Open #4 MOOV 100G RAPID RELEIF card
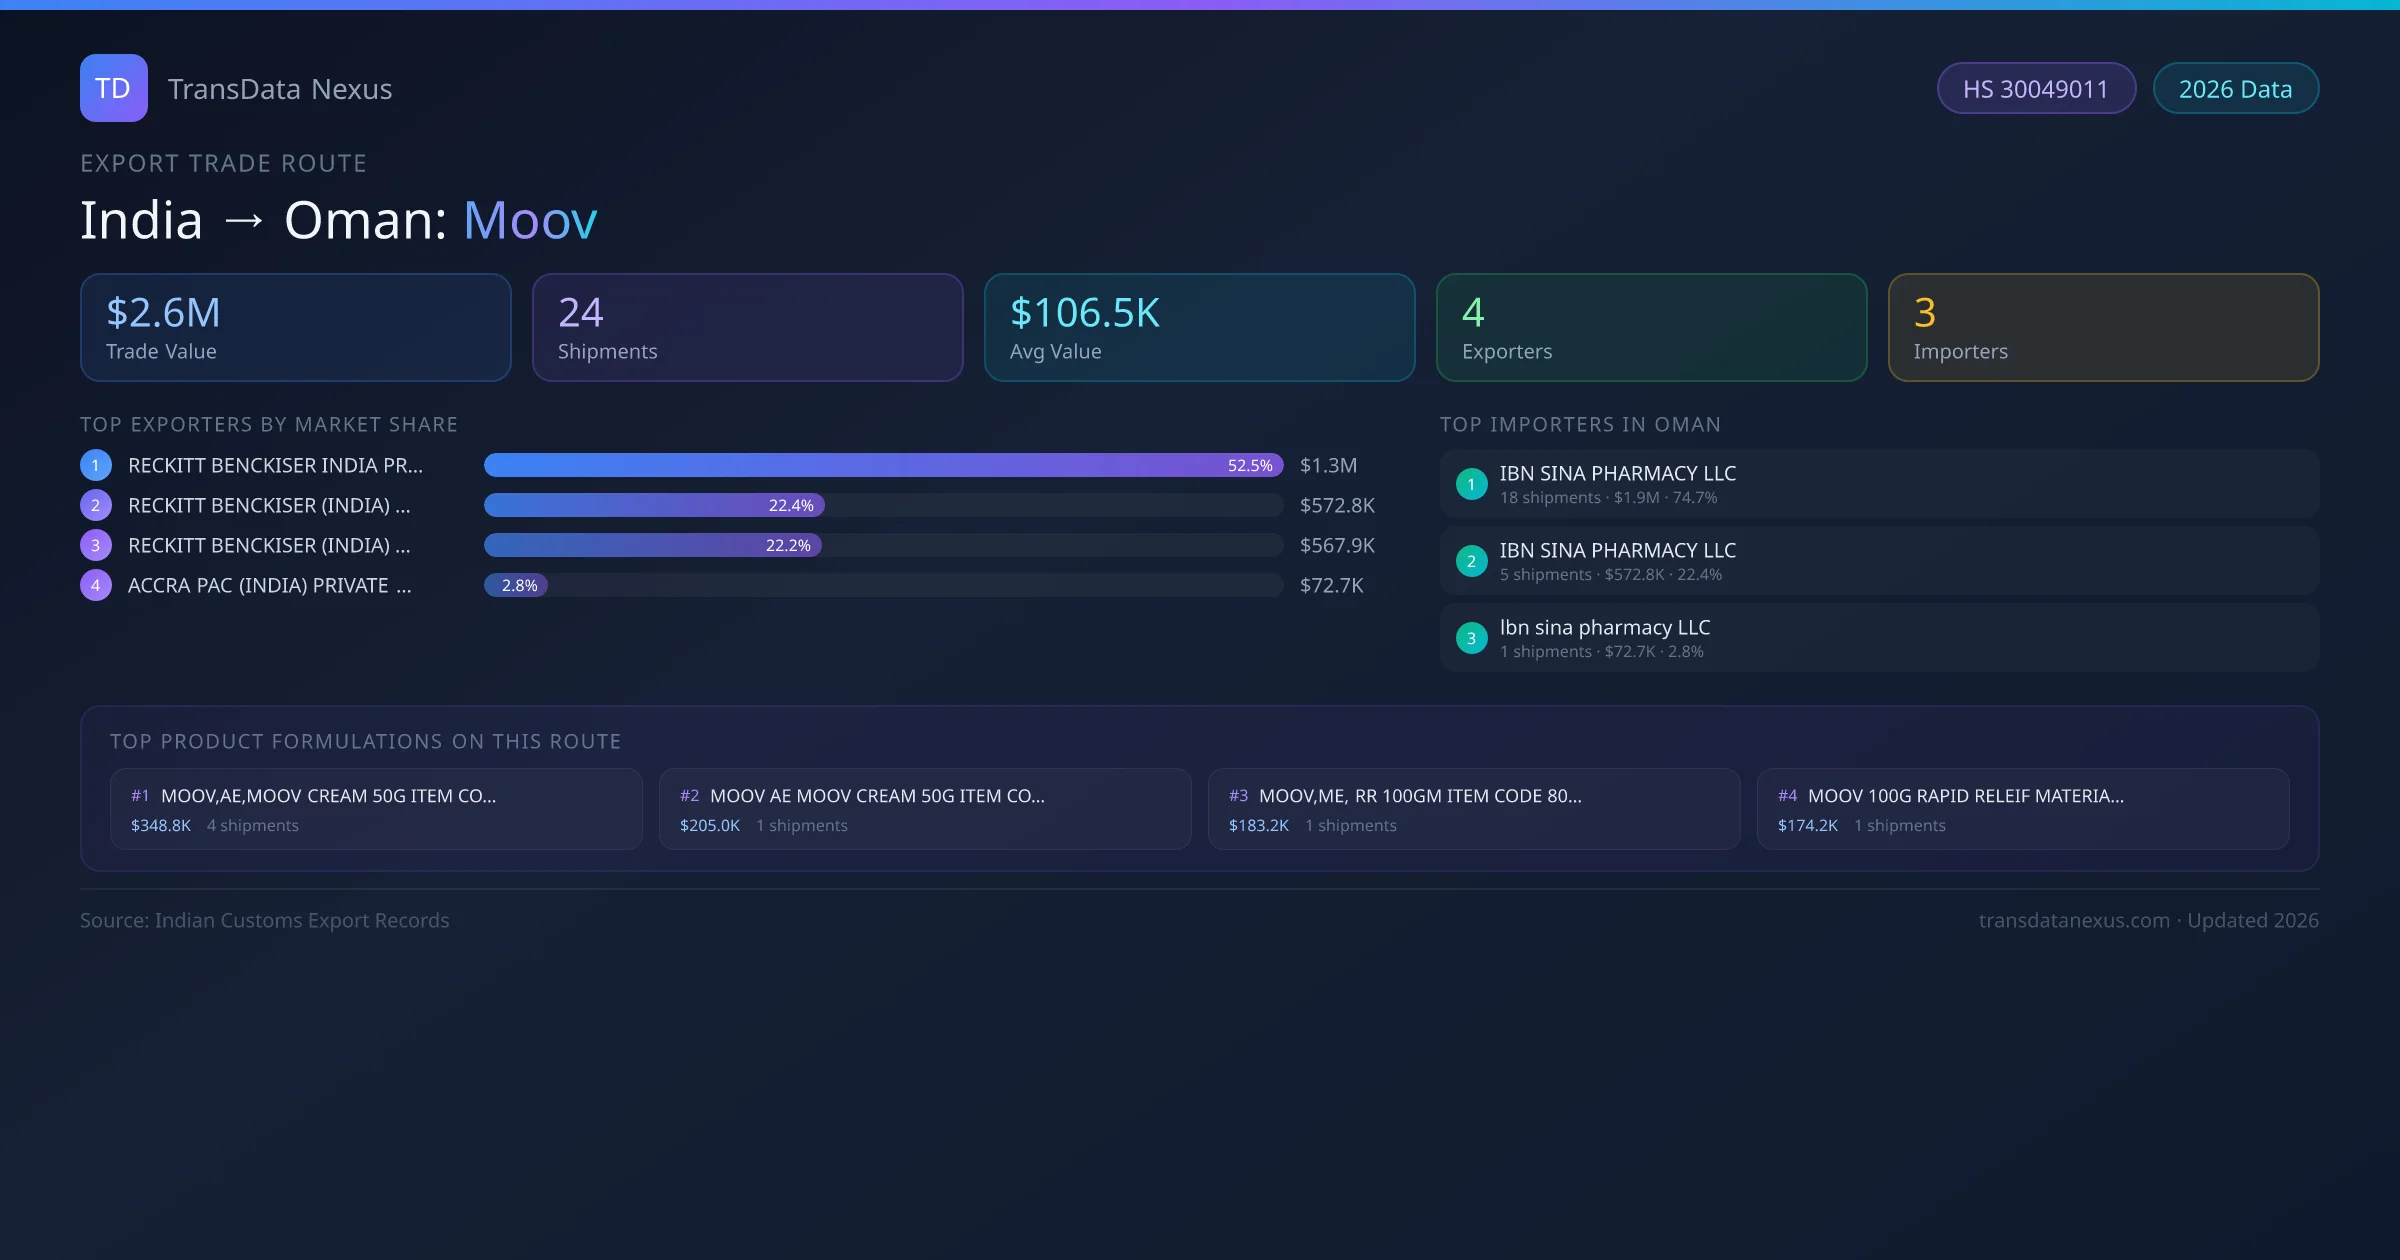Screen dimensions: 2400x1260 [x=2022, y=809]
